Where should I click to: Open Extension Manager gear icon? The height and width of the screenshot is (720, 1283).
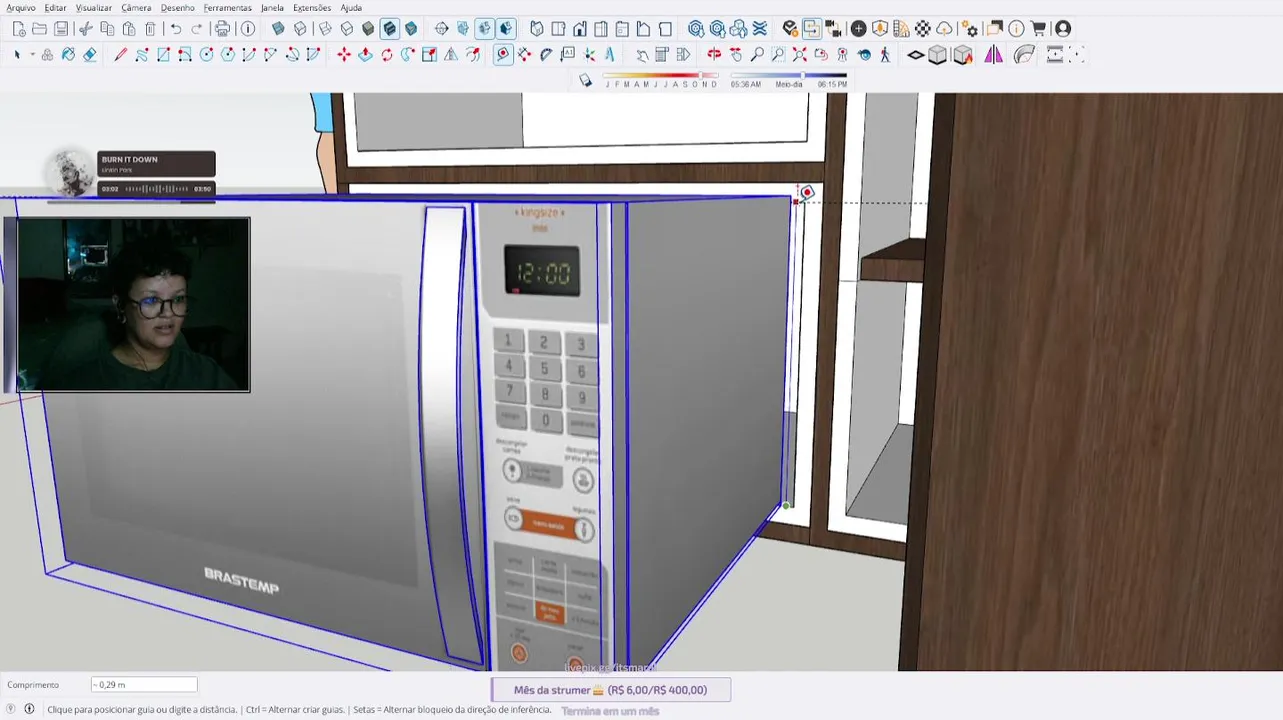point(967,29)
